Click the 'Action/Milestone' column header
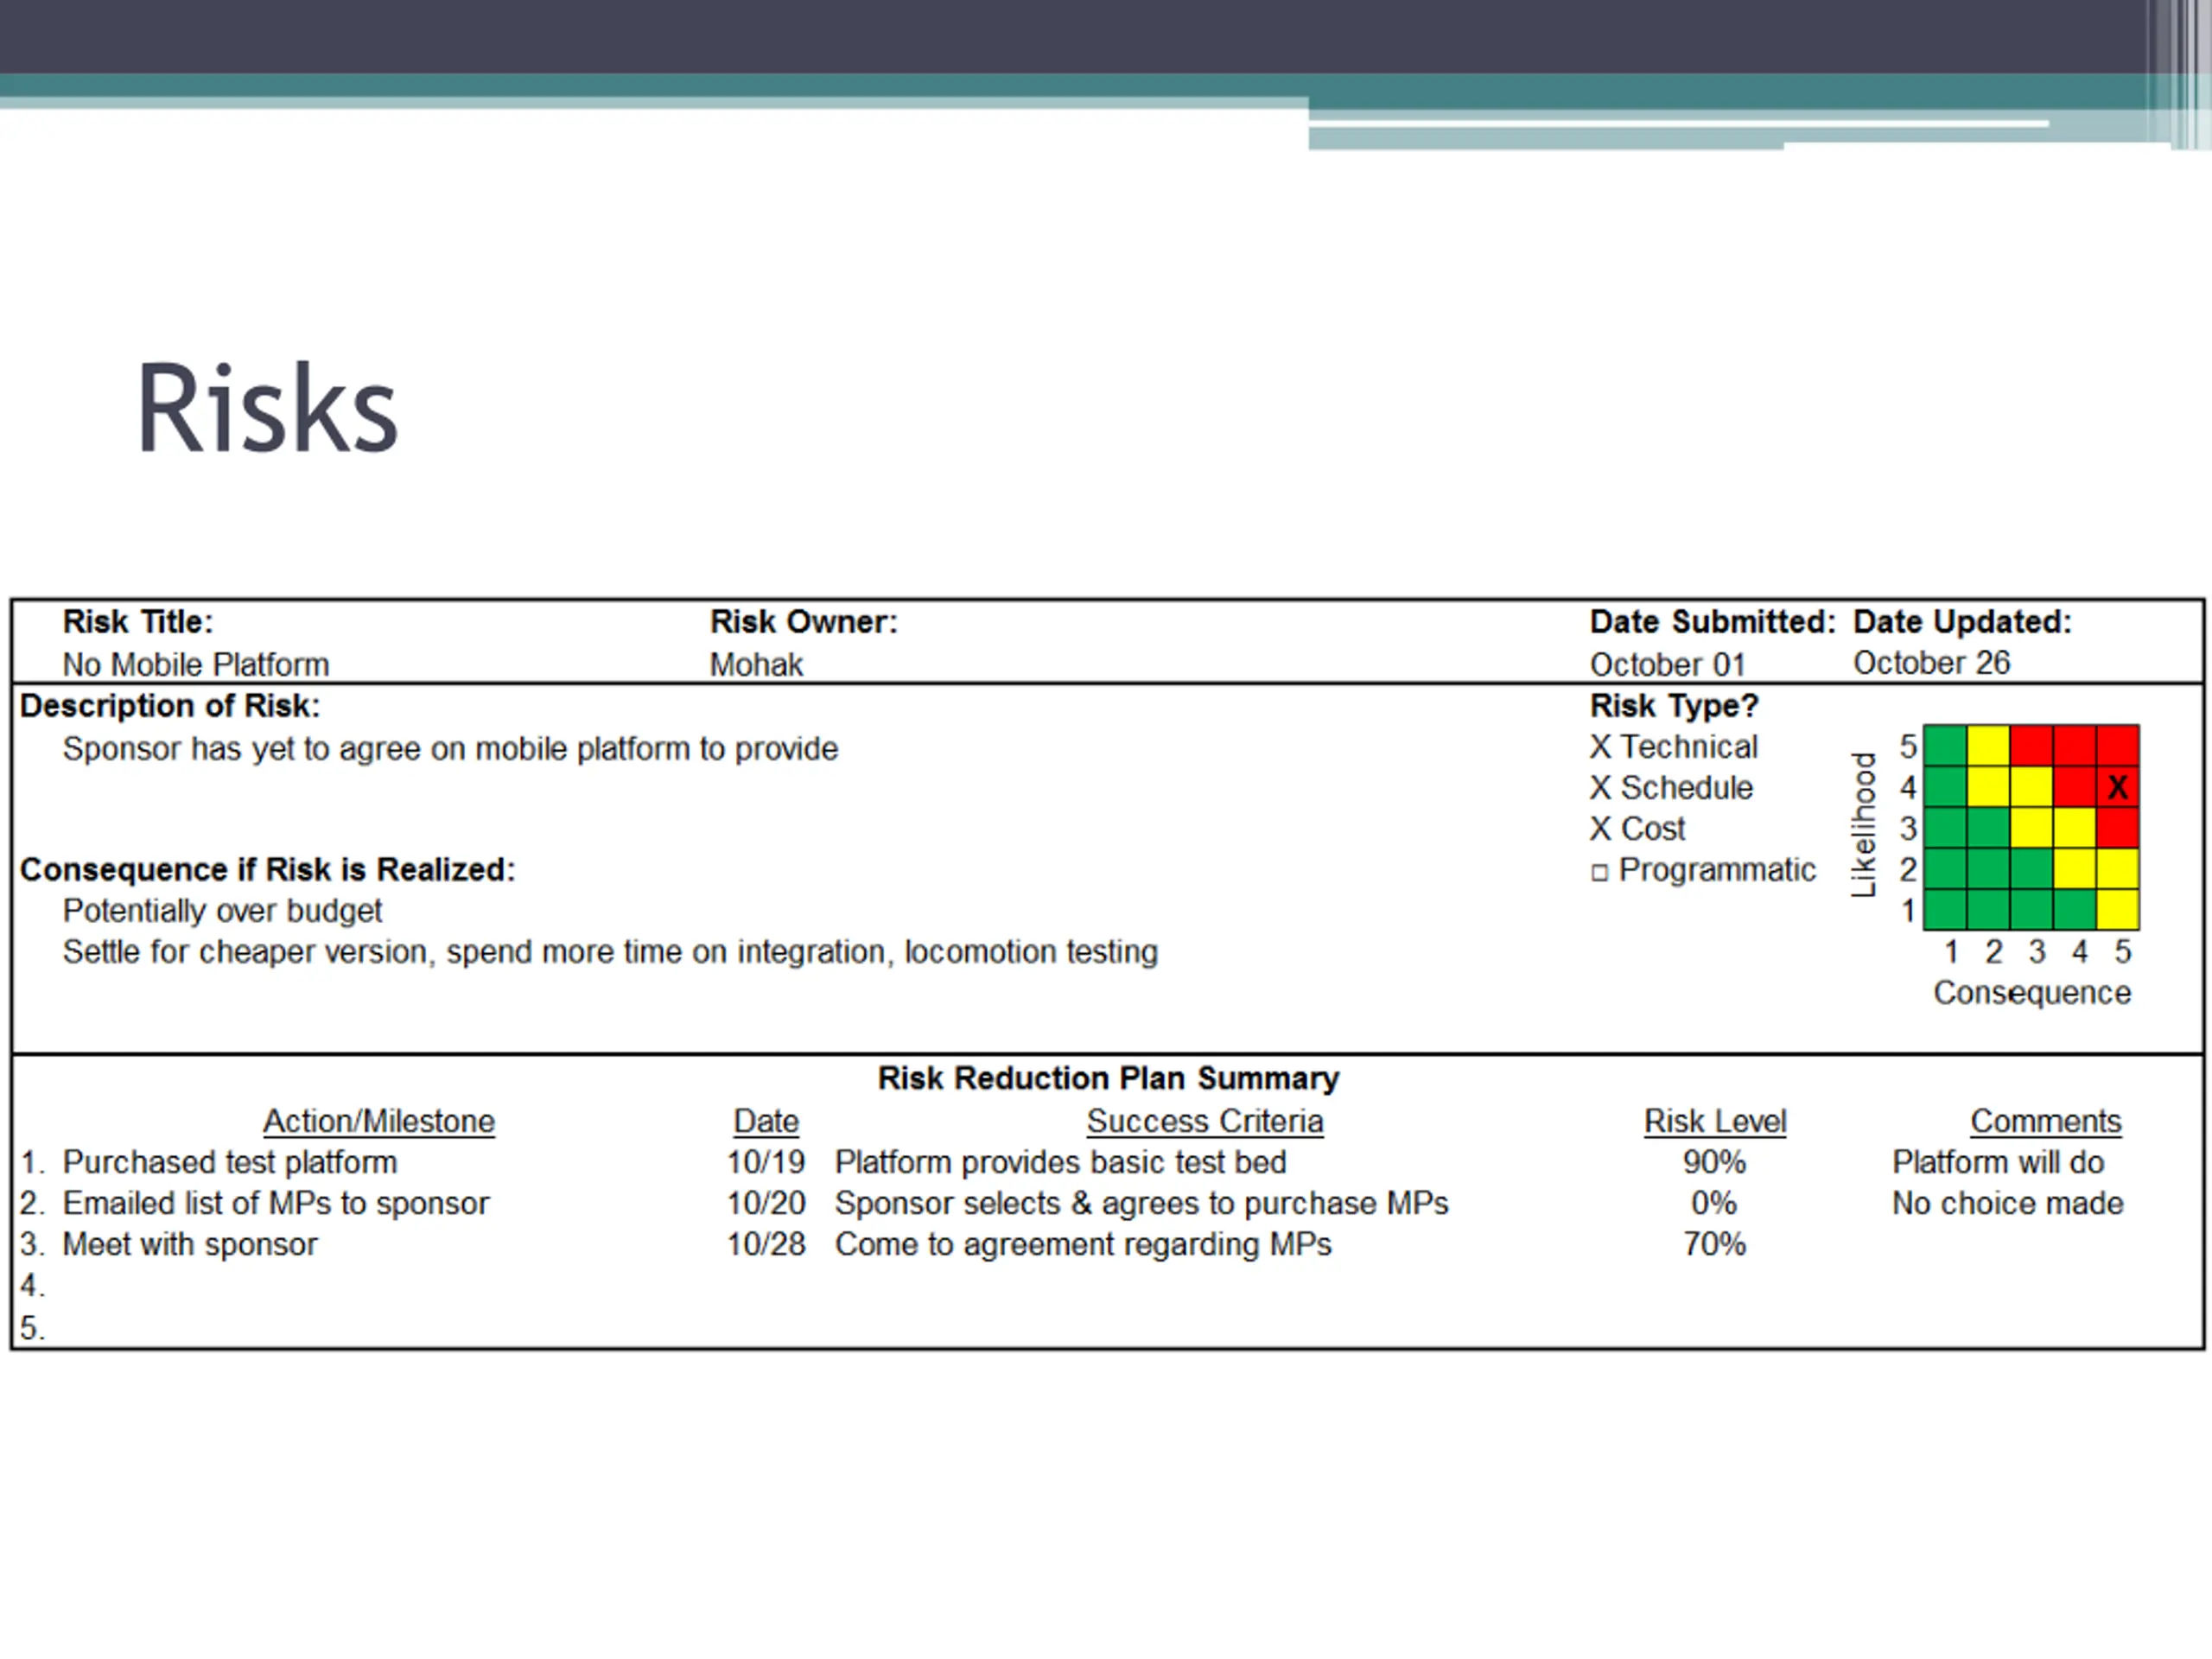 379,1121
